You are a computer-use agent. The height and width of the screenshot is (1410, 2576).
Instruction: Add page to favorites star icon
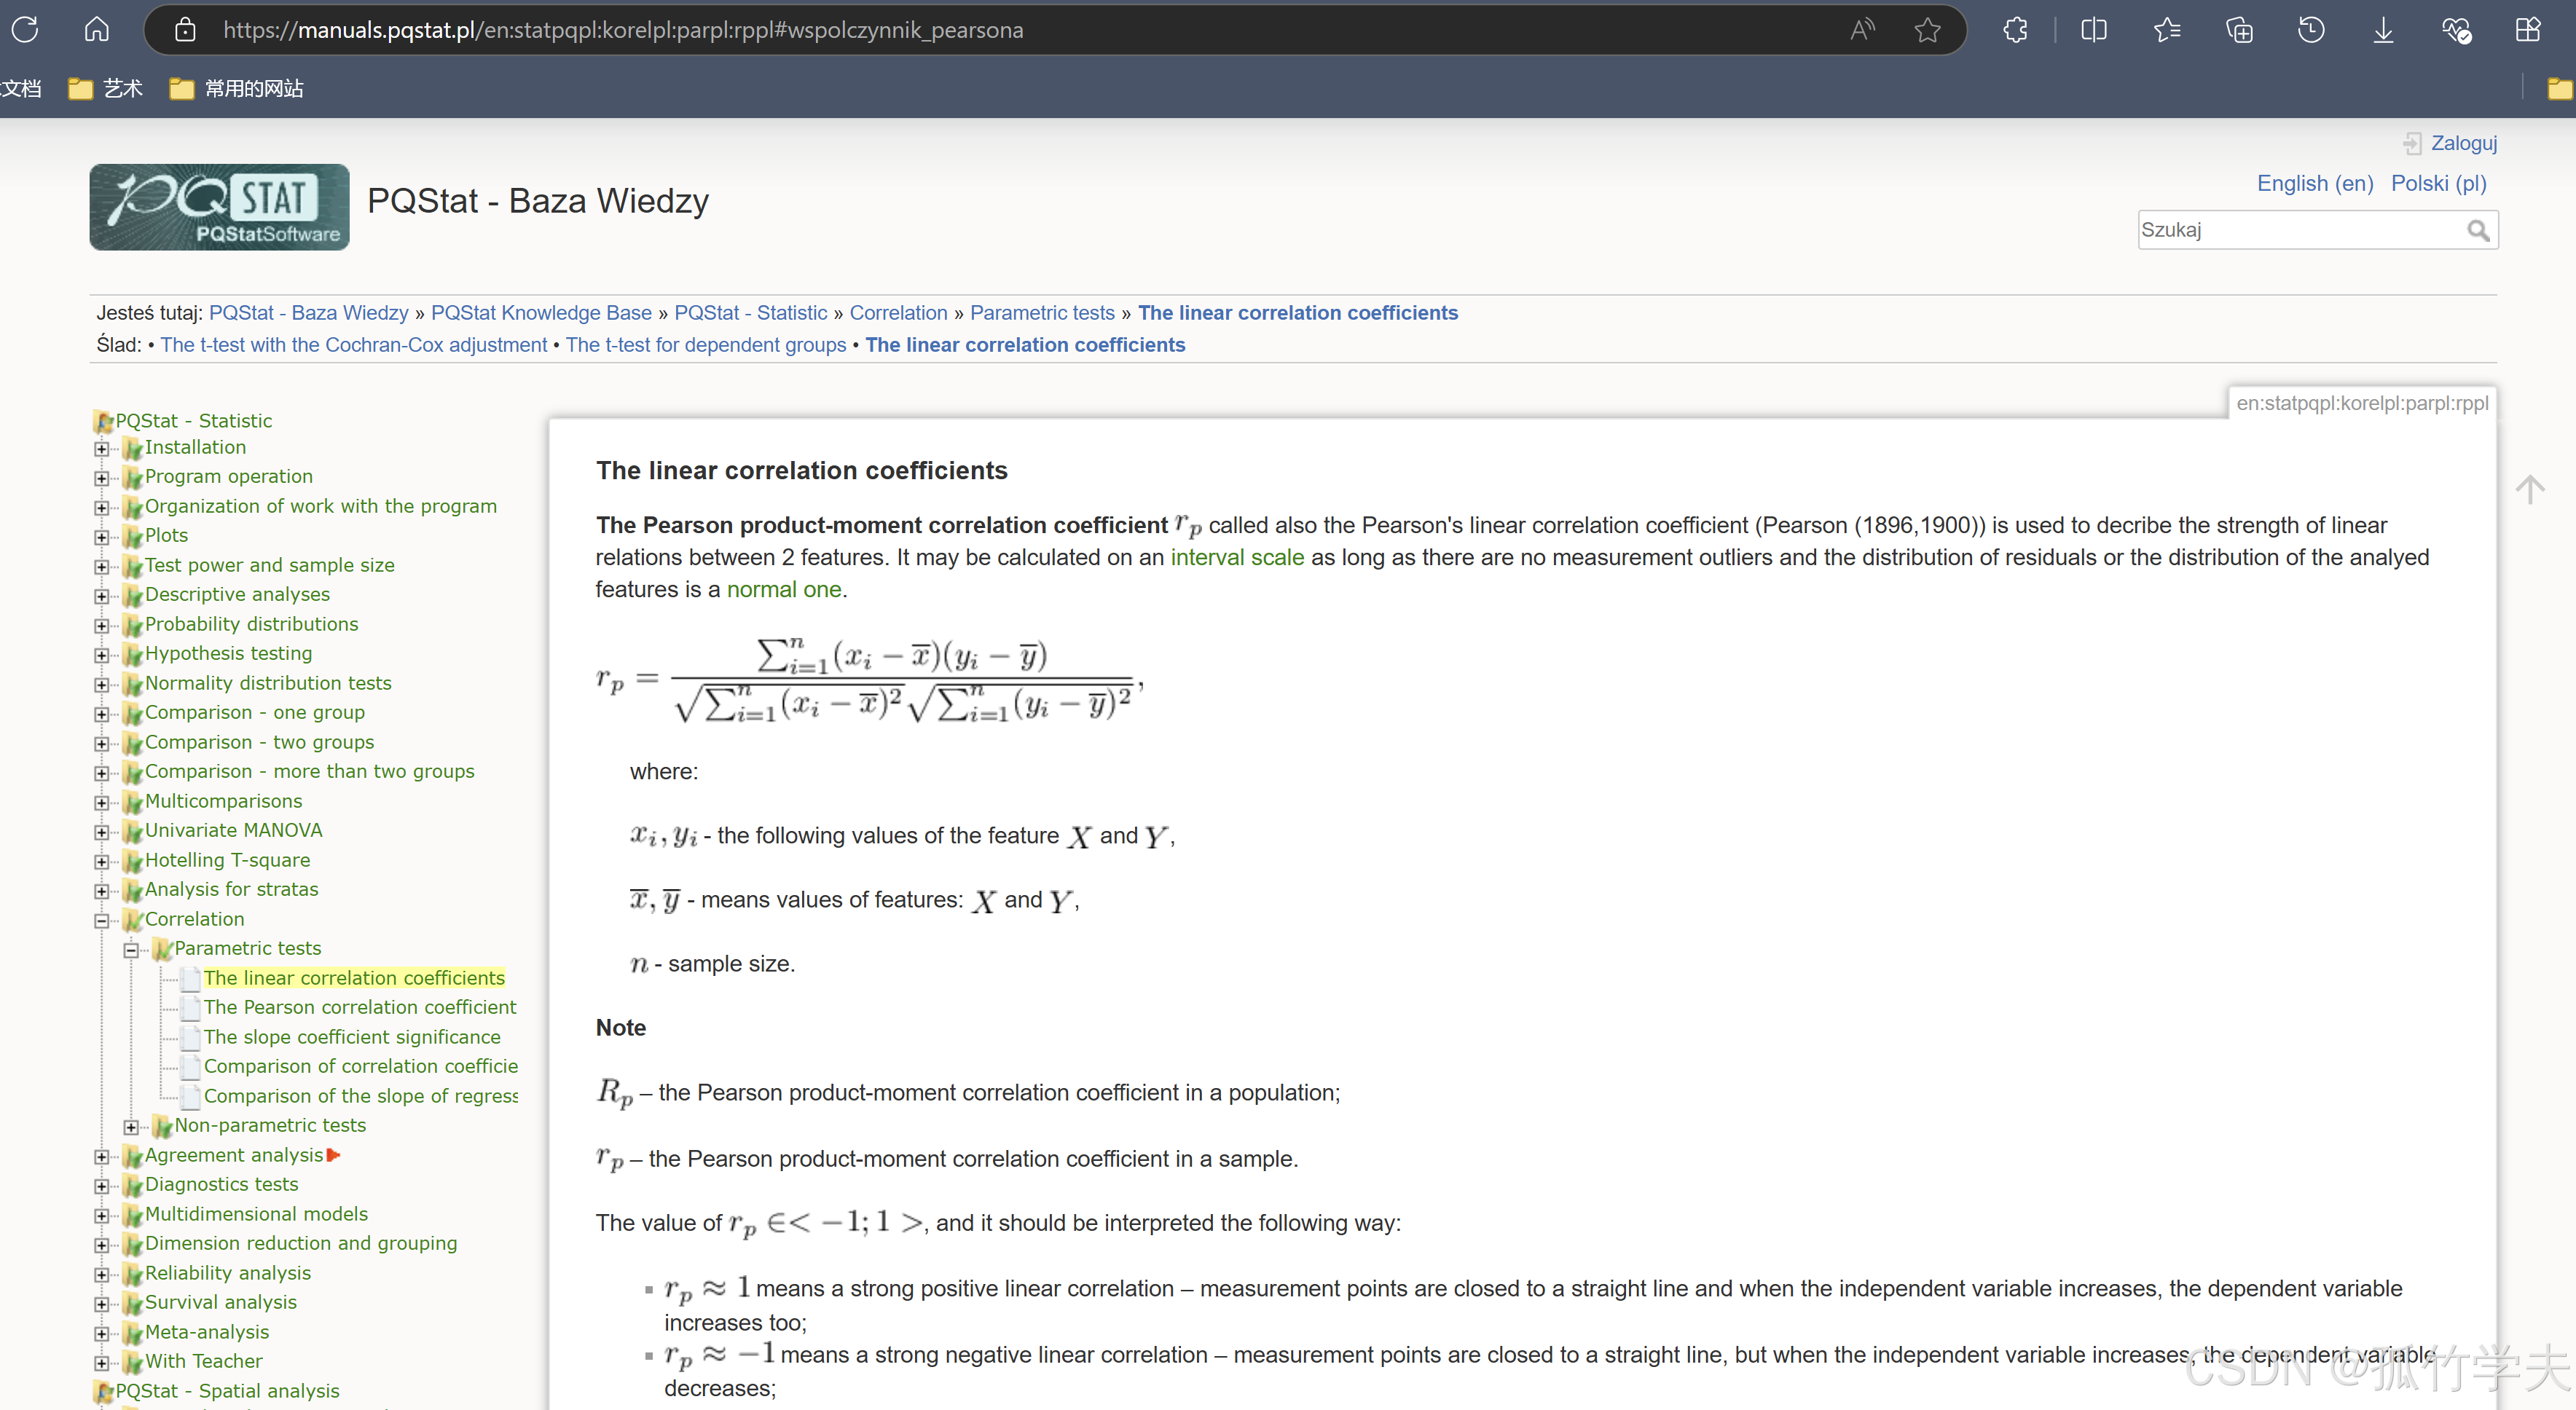1927,30
